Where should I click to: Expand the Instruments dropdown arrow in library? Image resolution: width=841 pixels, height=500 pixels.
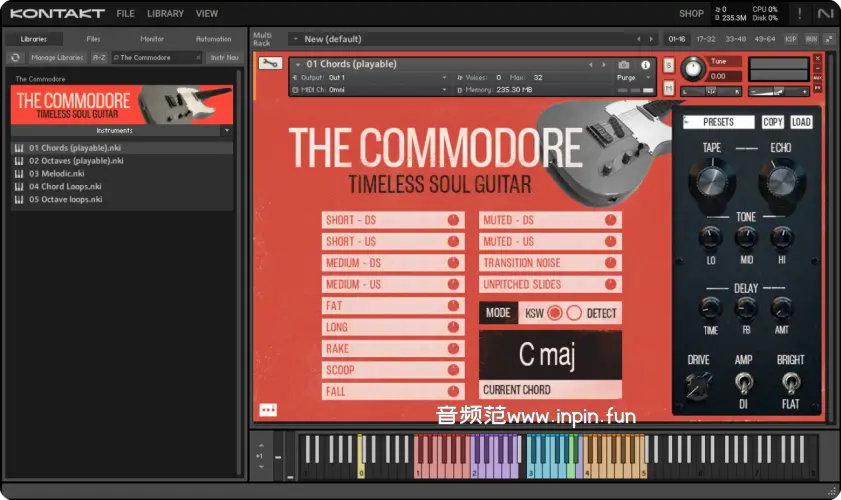[x=227, y=130]
